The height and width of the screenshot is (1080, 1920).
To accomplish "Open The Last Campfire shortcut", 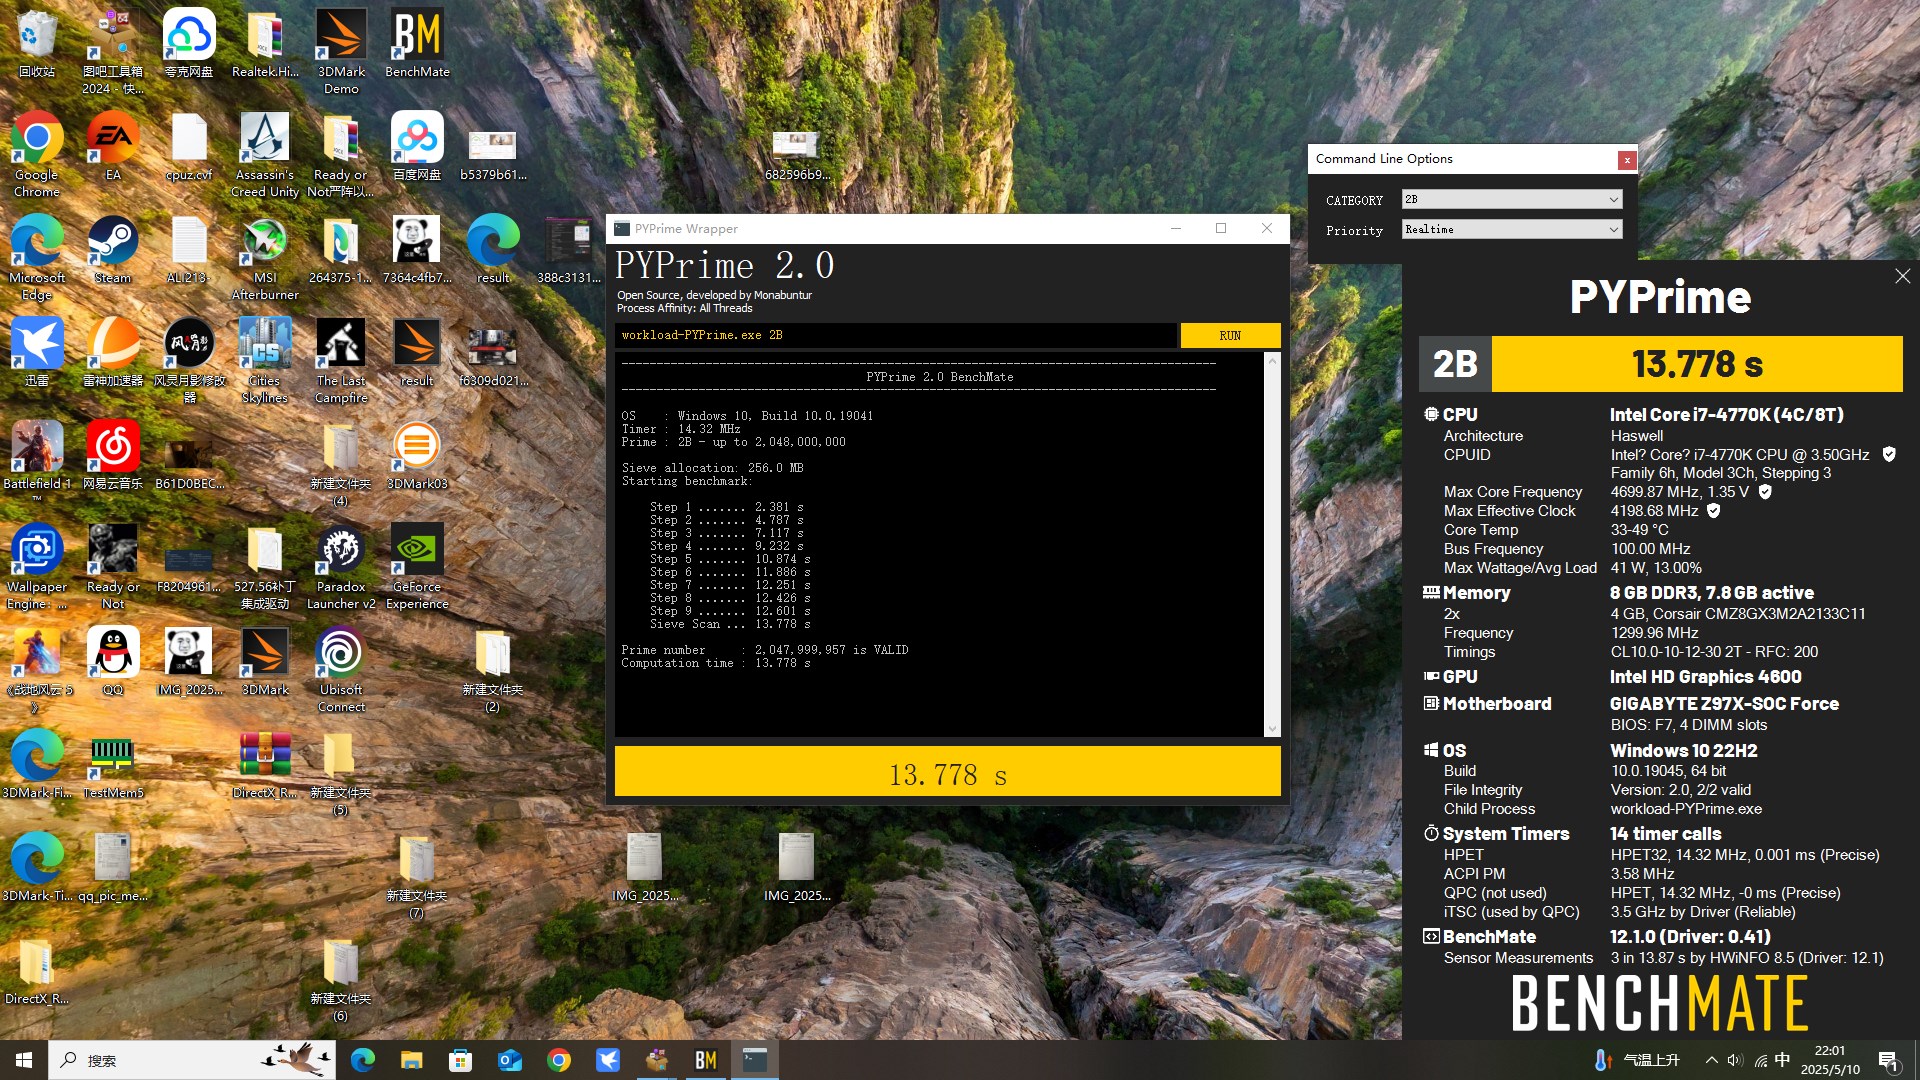I will click(x=341, y=360).
